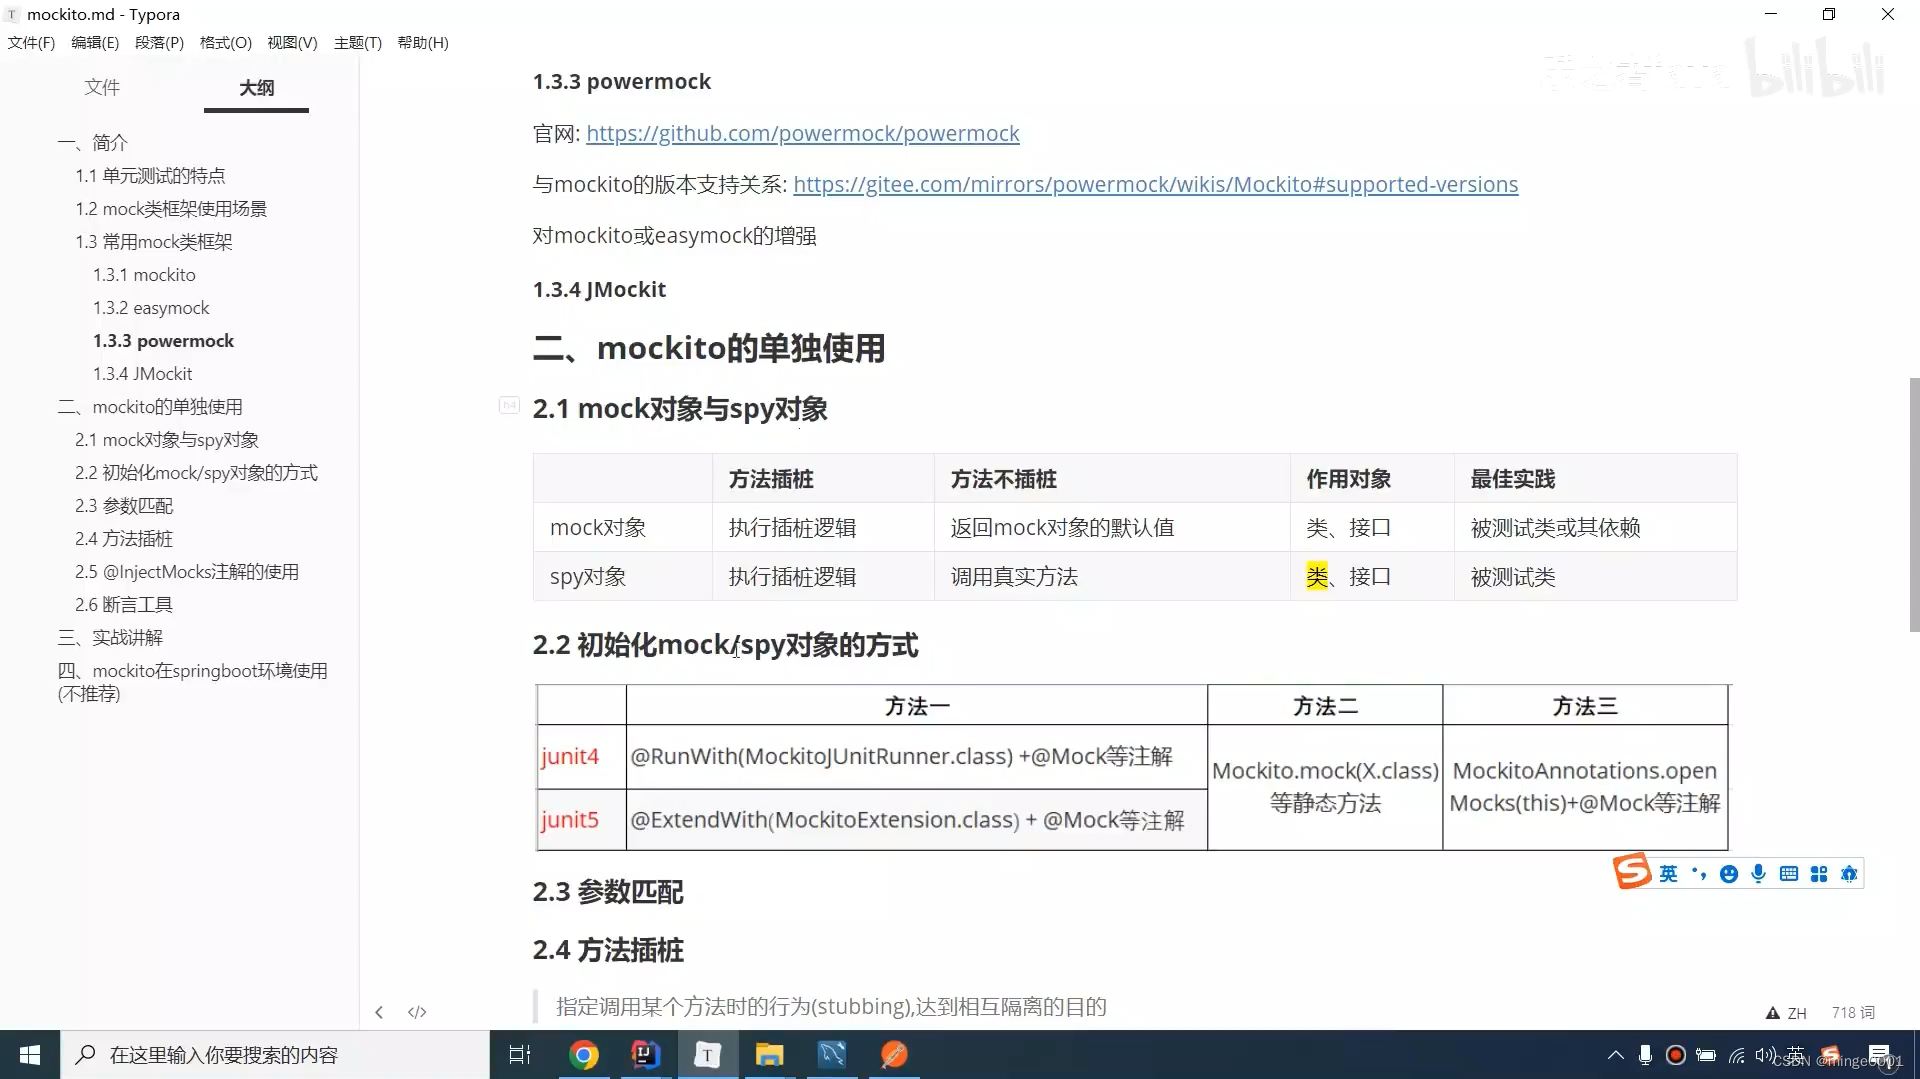This screenshot has width=1920, height=1079.
Task: Jump to '1.3.4 JMockit' in outline
Action: 142,373
